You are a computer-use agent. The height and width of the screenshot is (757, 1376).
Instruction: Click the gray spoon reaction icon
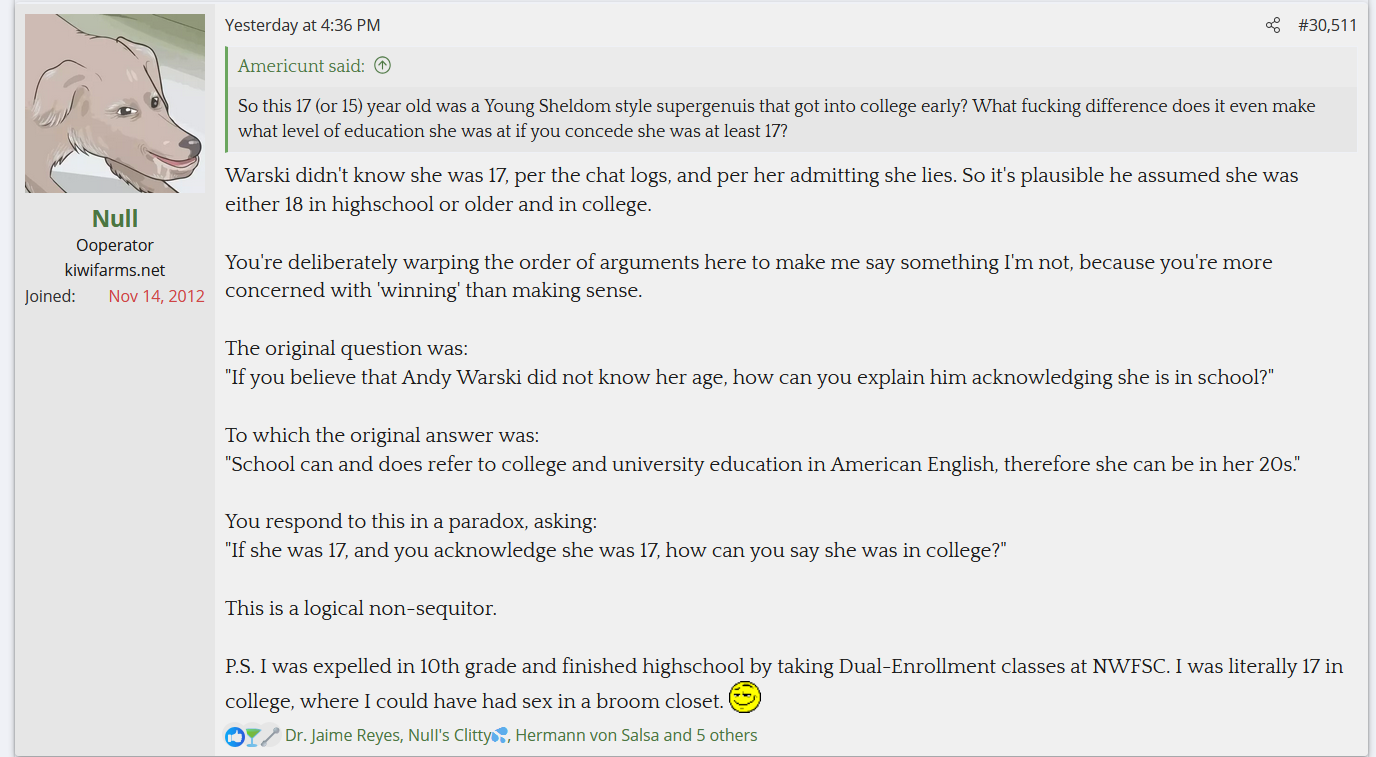coord(270,736)
